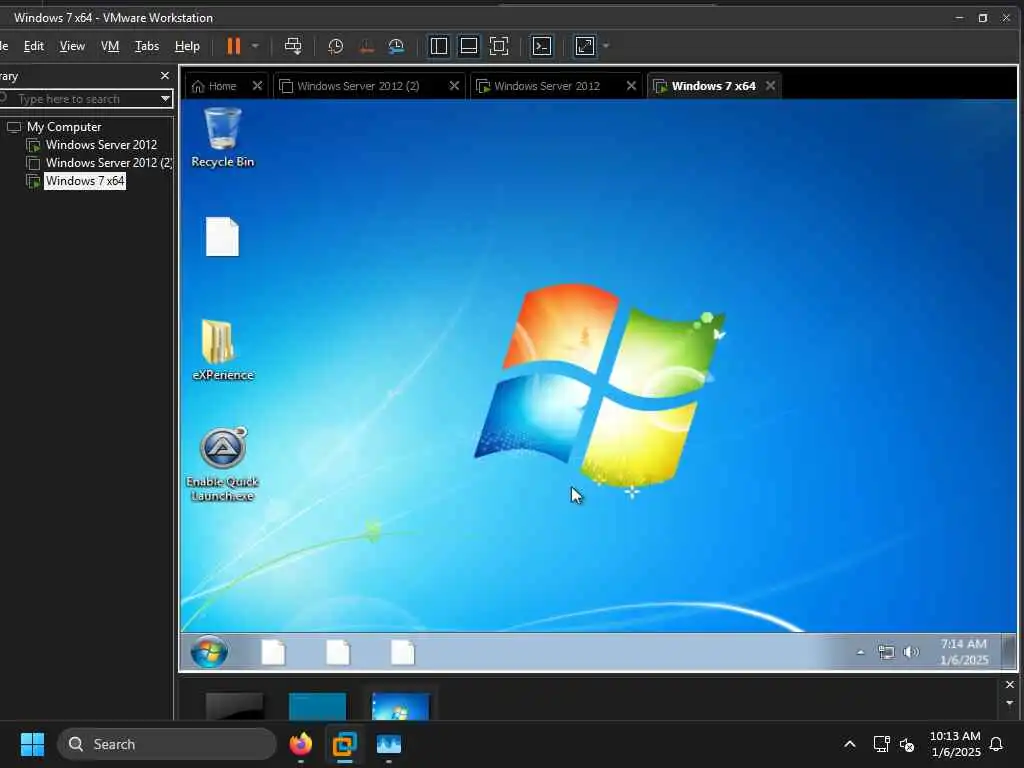Open Firefox from the host taskbar
Image resolution: width=1024 pixels, height=768 pixels.
tap(301, 744)
